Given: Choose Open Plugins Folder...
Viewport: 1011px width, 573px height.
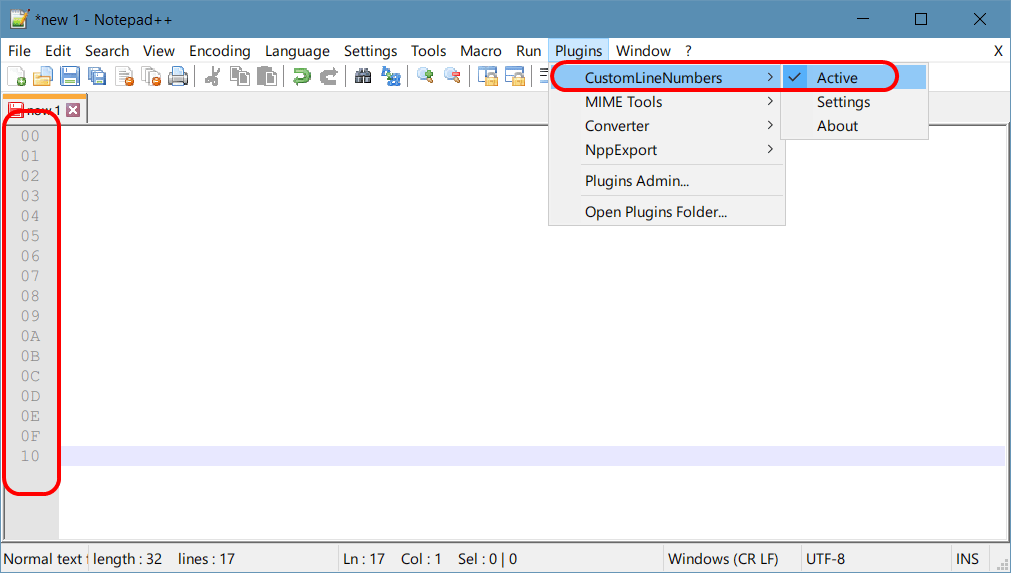Looking at the screenshot, I should click(667, 212).
